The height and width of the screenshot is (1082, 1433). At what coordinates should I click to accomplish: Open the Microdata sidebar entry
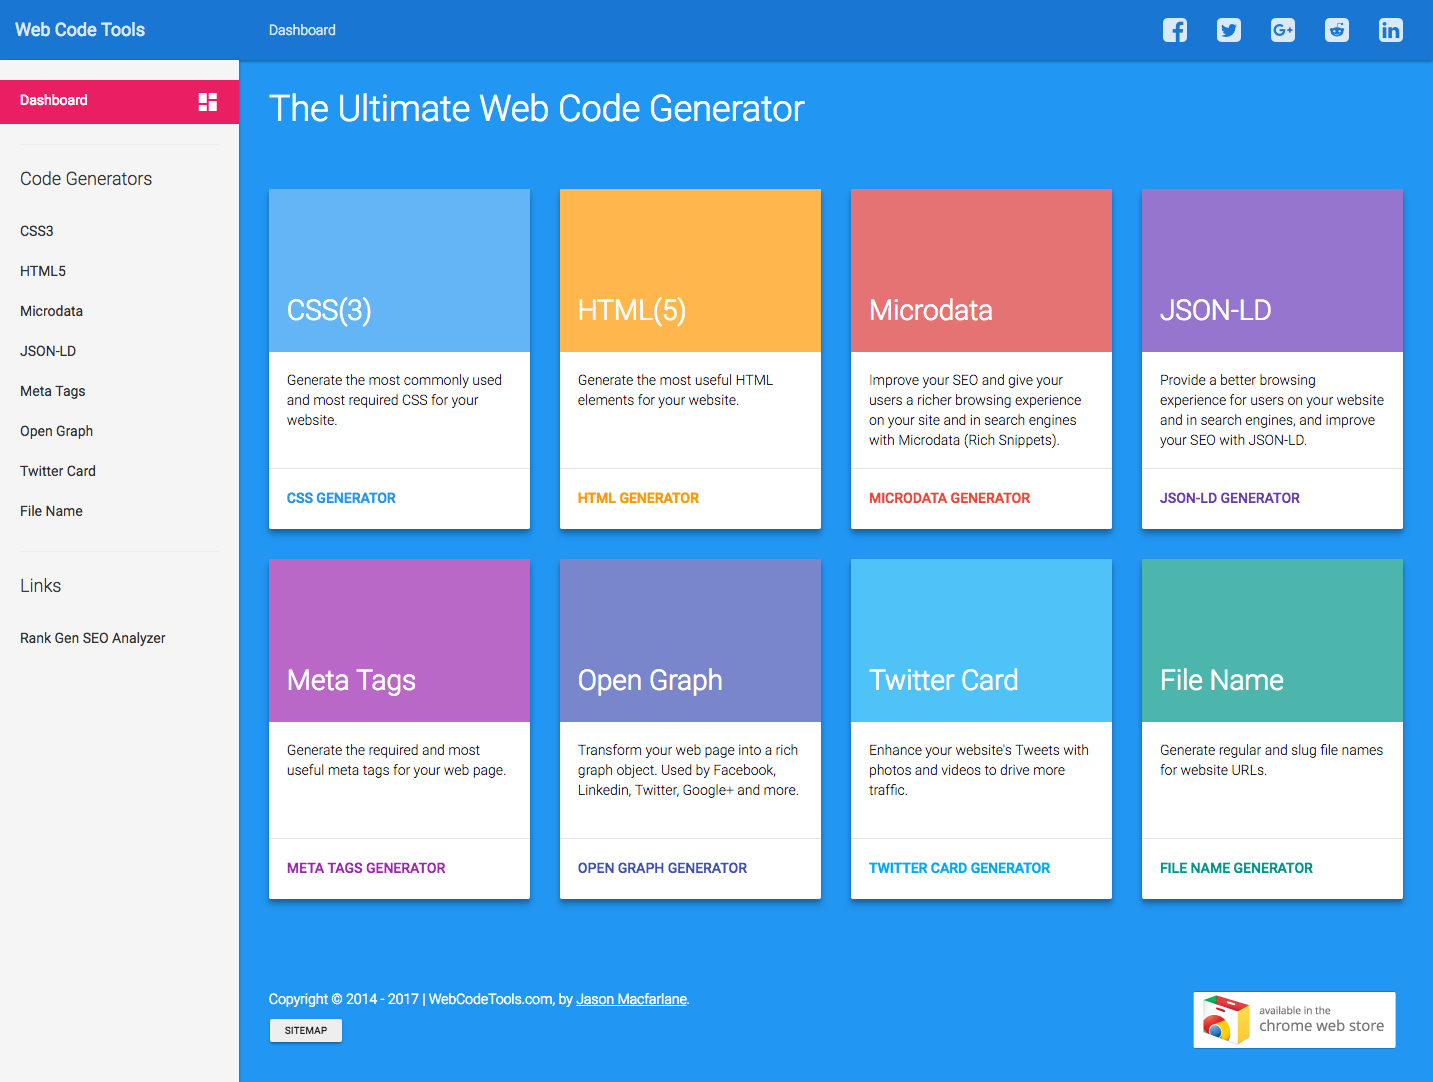click(x=51, y=311)
